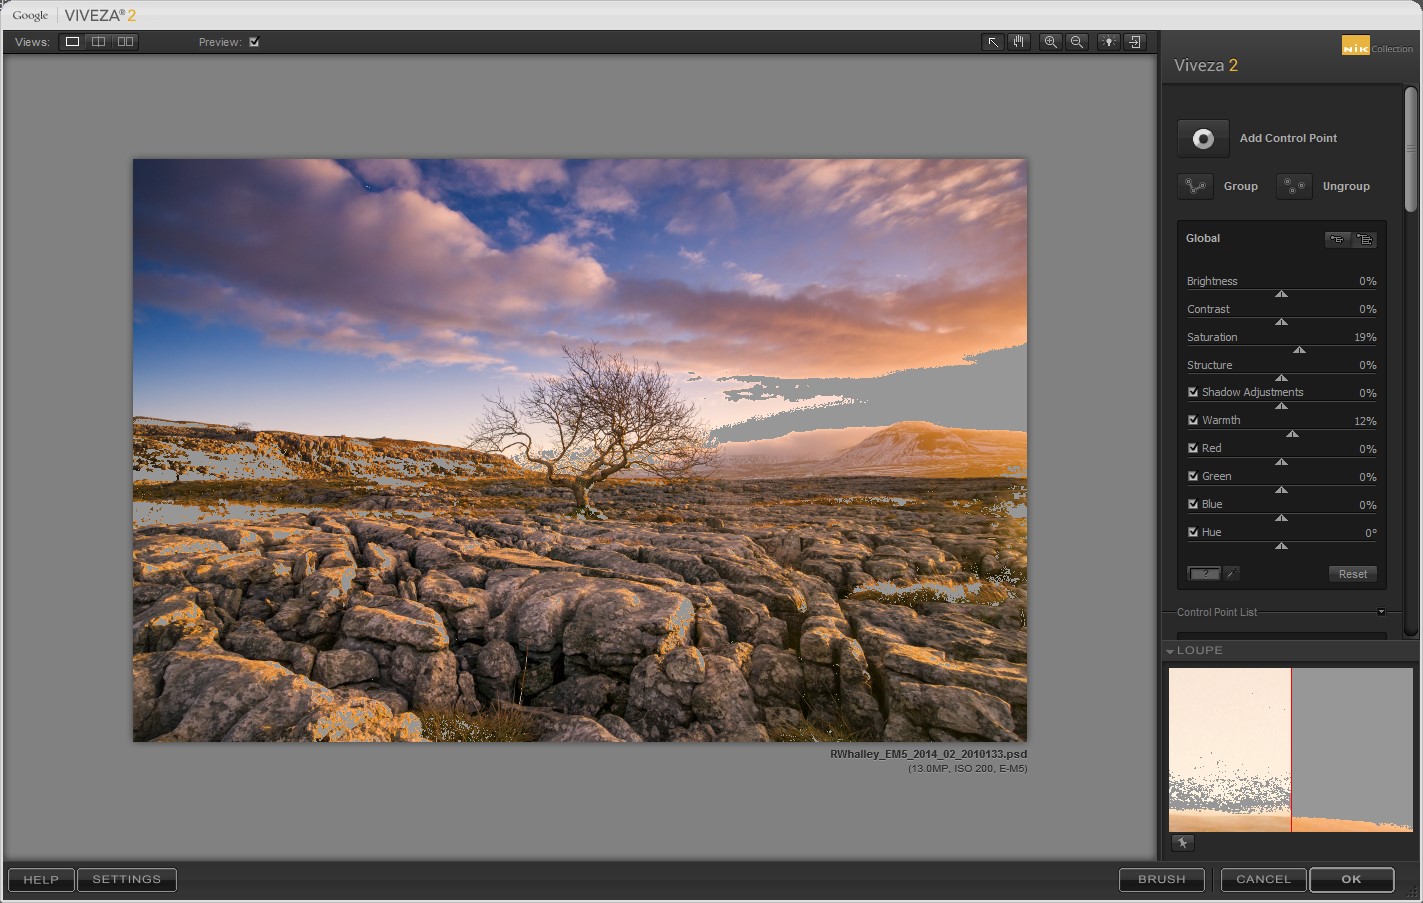Pin the loupe position
The image size is (1423, 903).
click(1182, 843)
